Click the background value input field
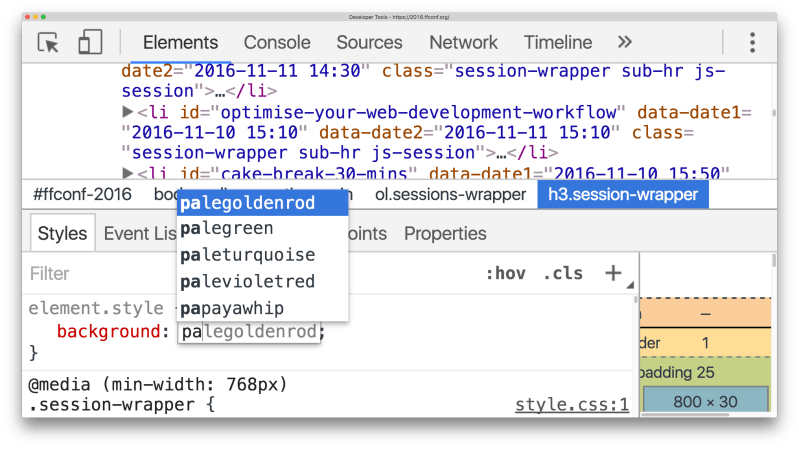This screenshot has width=799, height=449. pyautogui.click(x=249, y=332)
